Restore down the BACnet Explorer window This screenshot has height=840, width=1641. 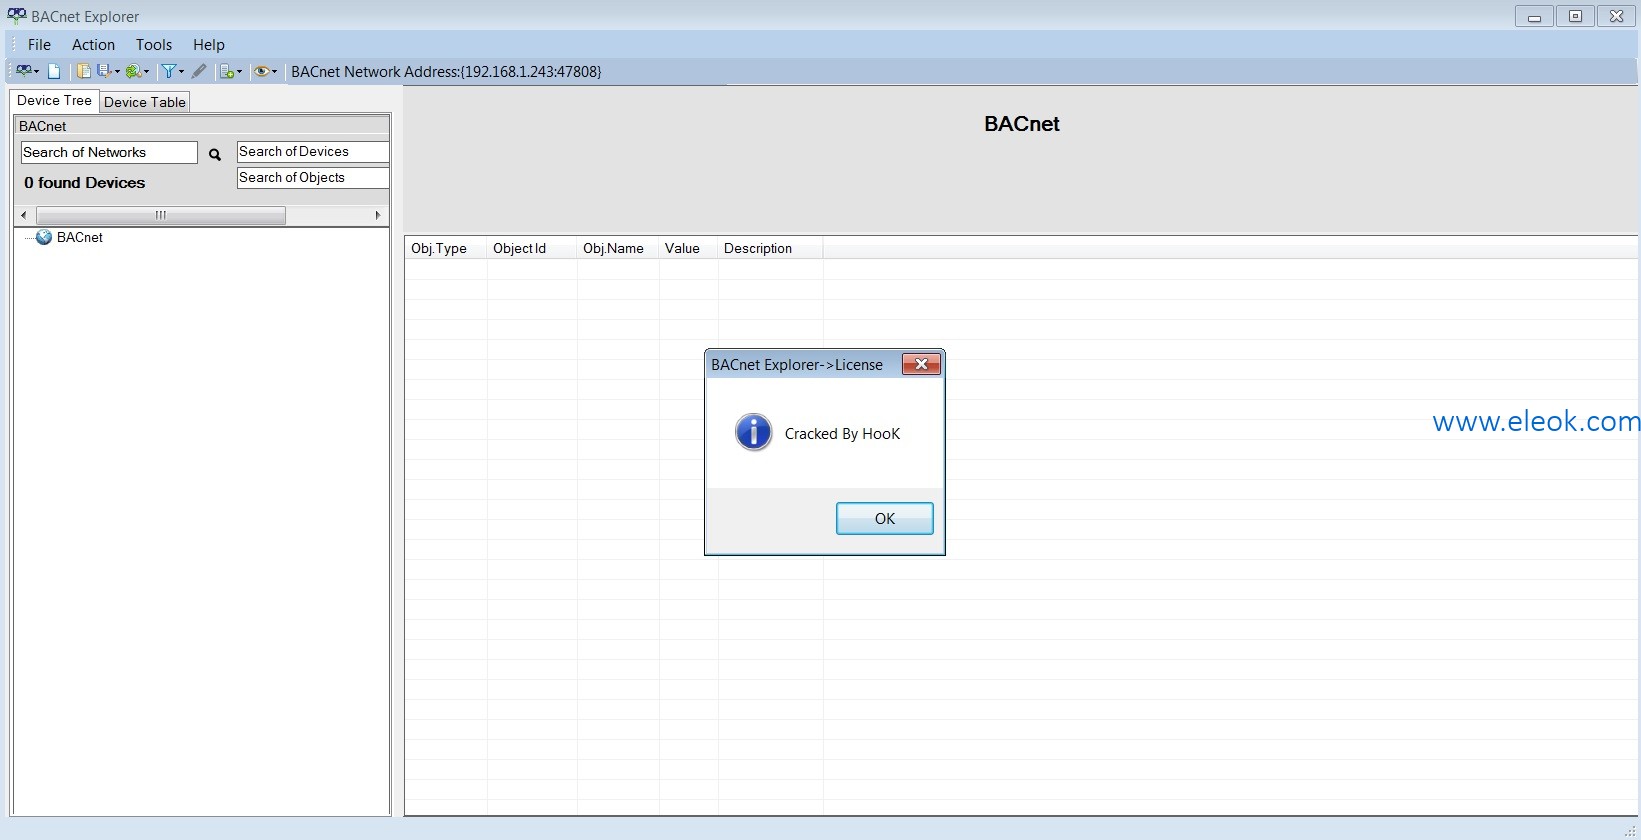(1575, 16)
